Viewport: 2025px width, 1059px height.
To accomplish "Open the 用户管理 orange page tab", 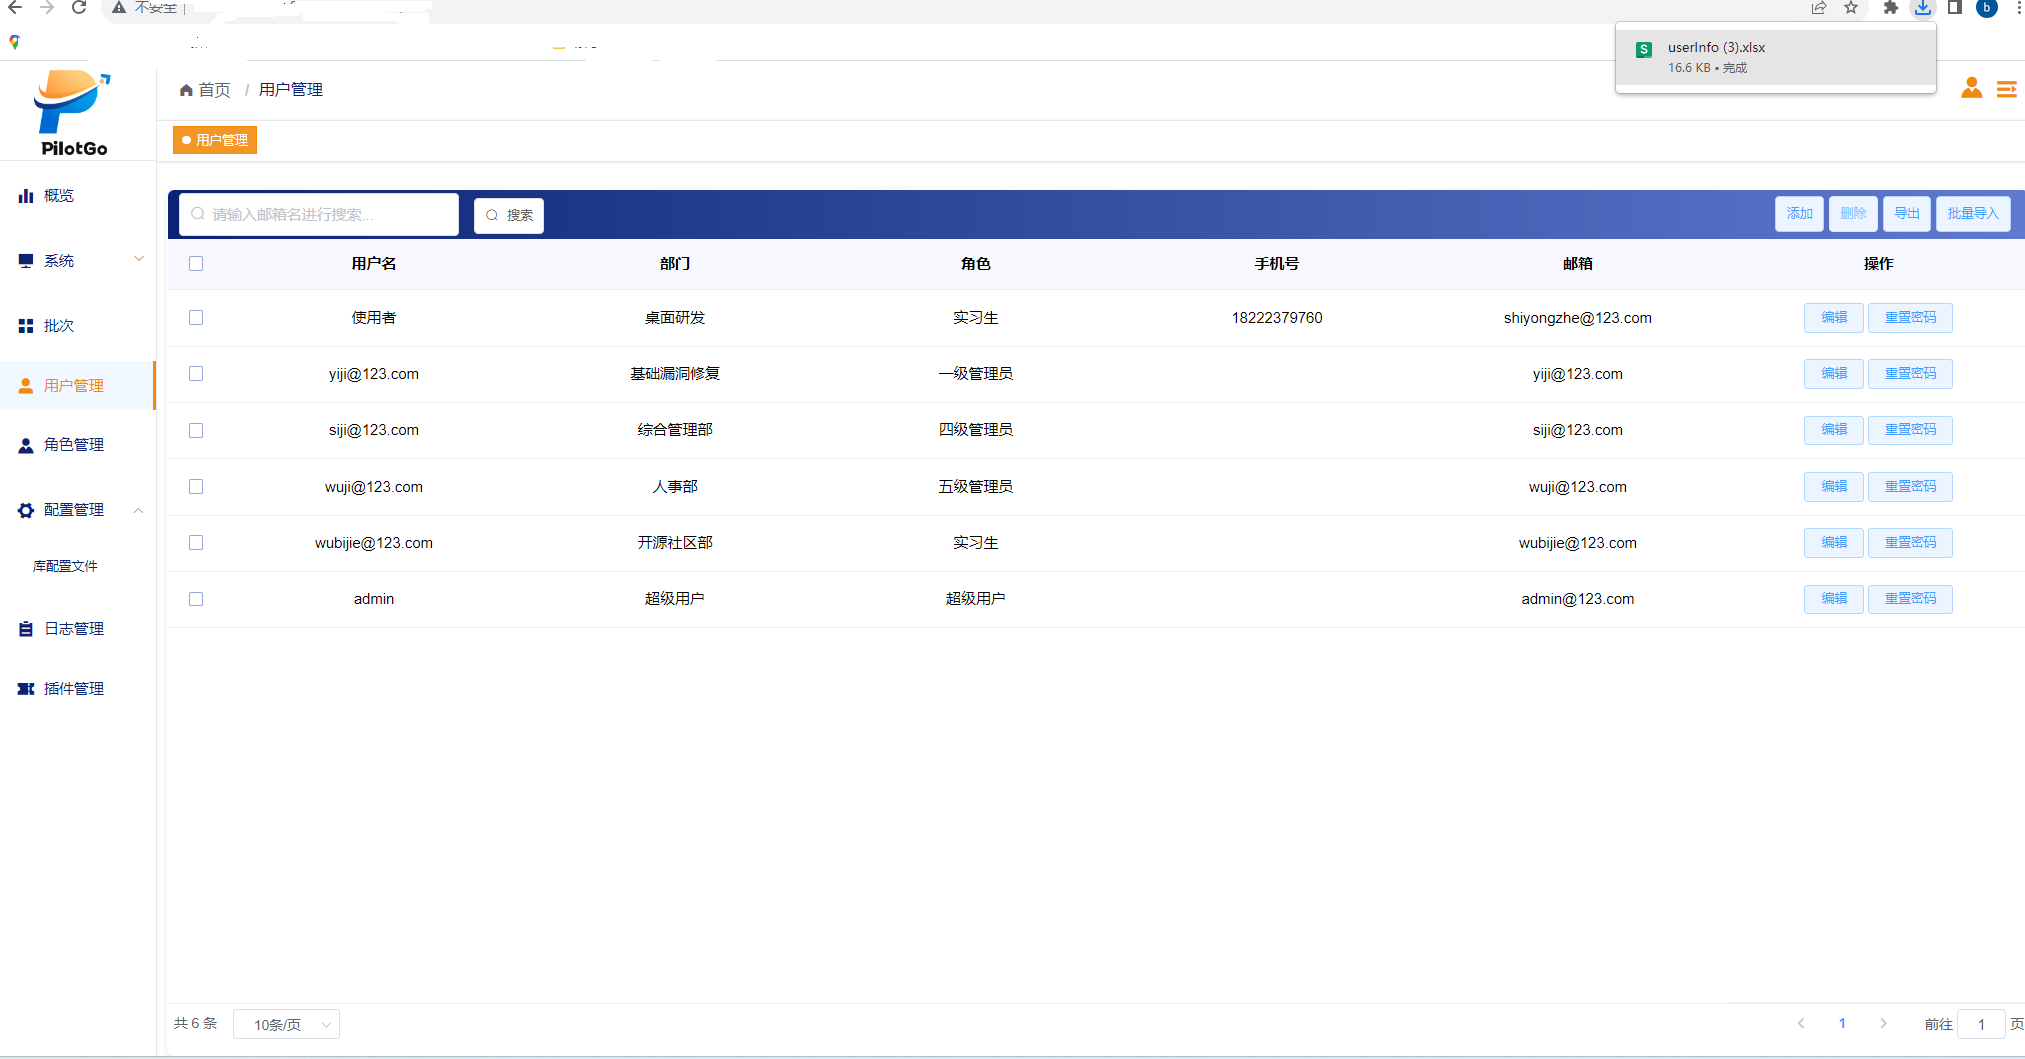I will pyautogui.click(x=215, y=140).
